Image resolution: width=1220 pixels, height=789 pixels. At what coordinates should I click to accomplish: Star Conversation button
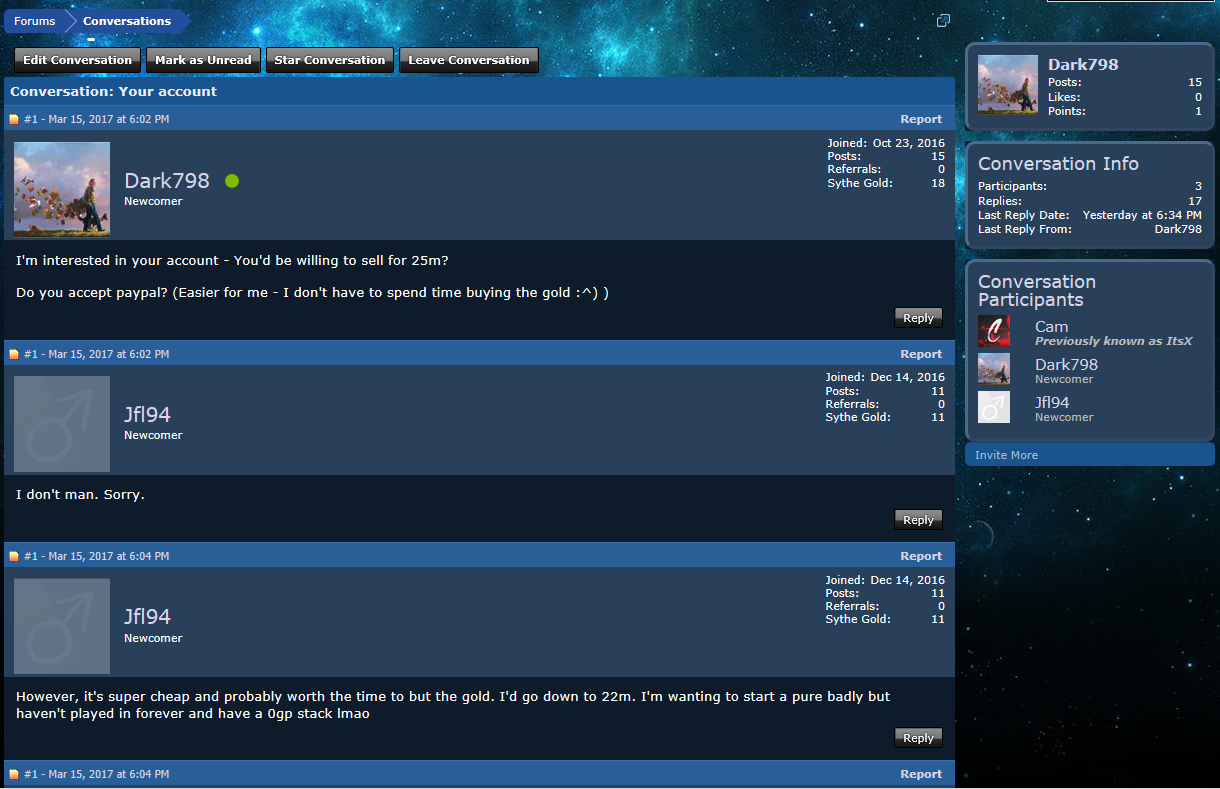point(330,60)
